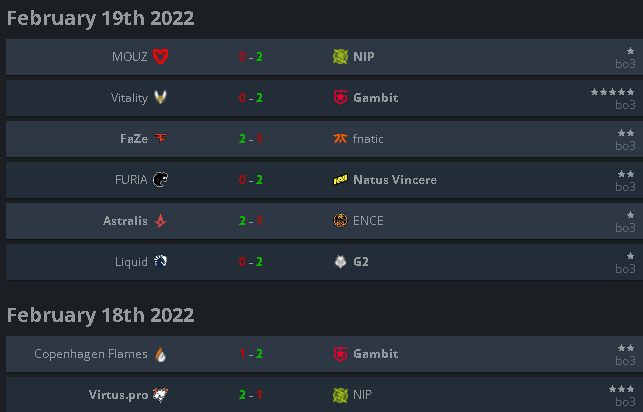Click the Virtus.pro bear logo
643x412 pixels.
pyautogui.click(x=160, y=395)
